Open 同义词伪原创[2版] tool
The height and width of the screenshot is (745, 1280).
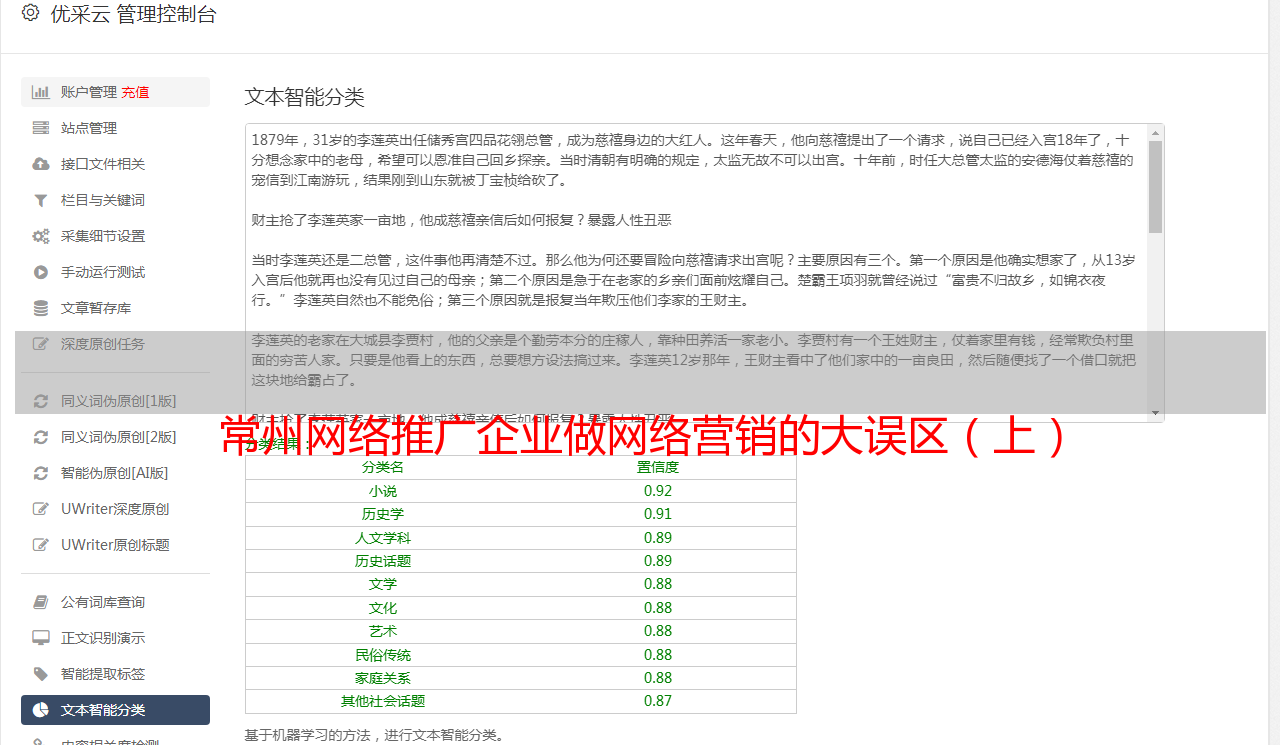[x=115, y=437]
